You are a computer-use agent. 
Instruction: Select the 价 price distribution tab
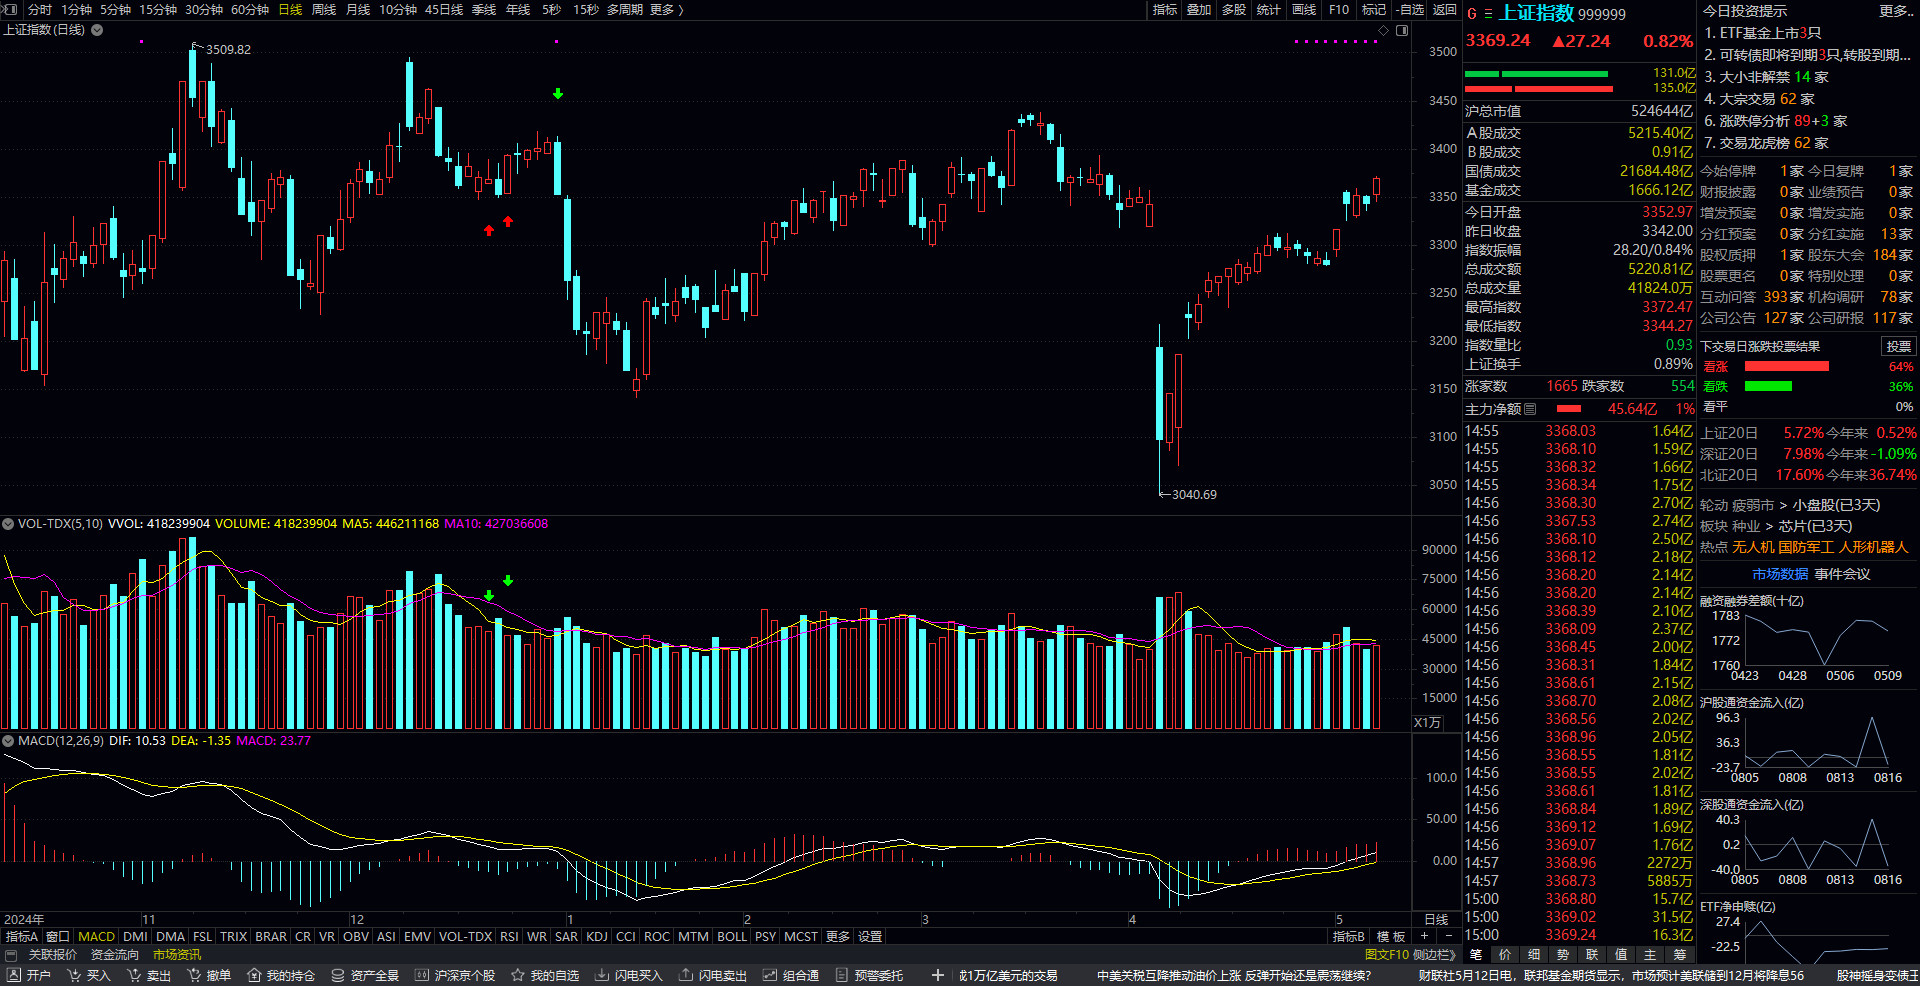(1505, 955)
